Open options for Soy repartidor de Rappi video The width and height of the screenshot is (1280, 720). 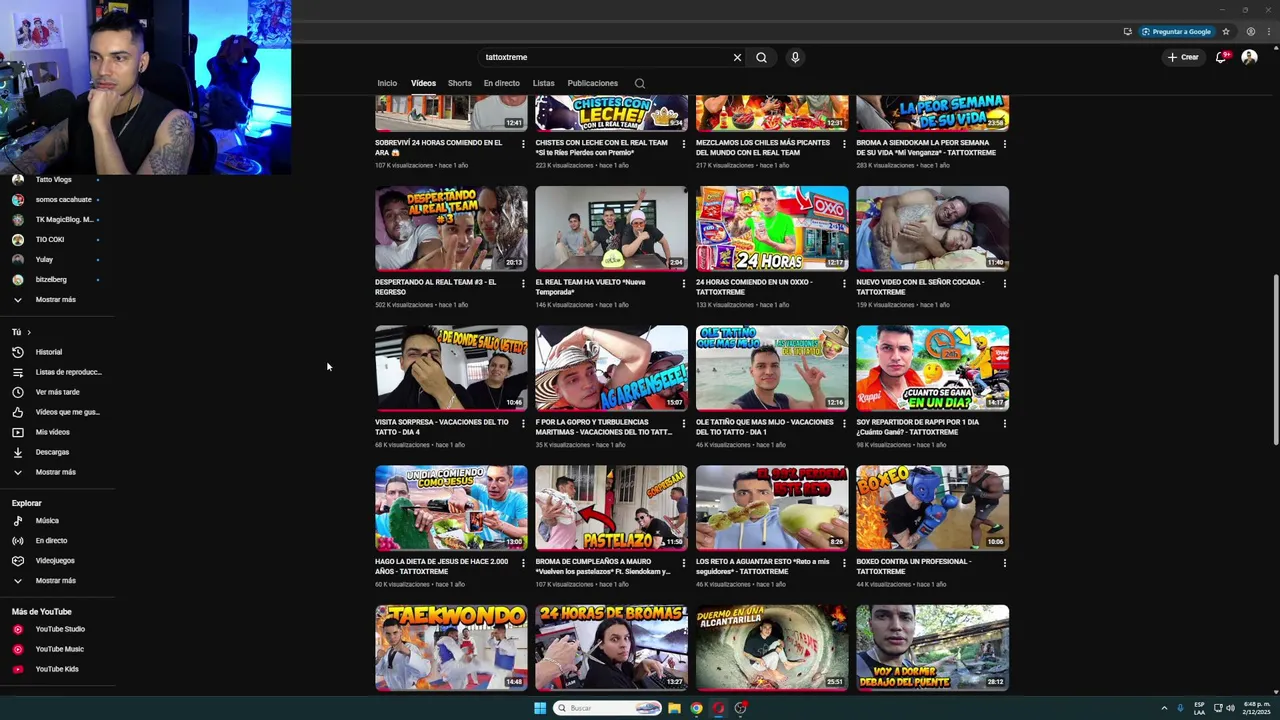click(1004, 423)
